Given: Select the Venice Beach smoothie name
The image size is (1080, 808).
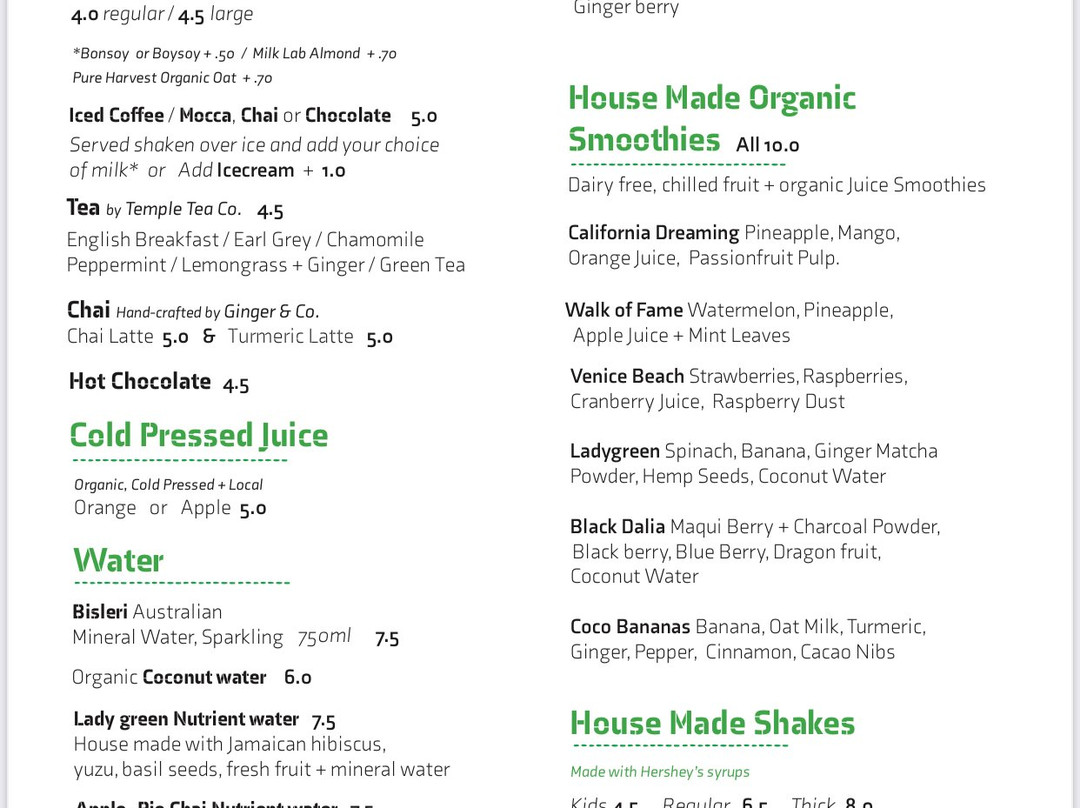Looking at the screenshot, I should coord(627,376).
